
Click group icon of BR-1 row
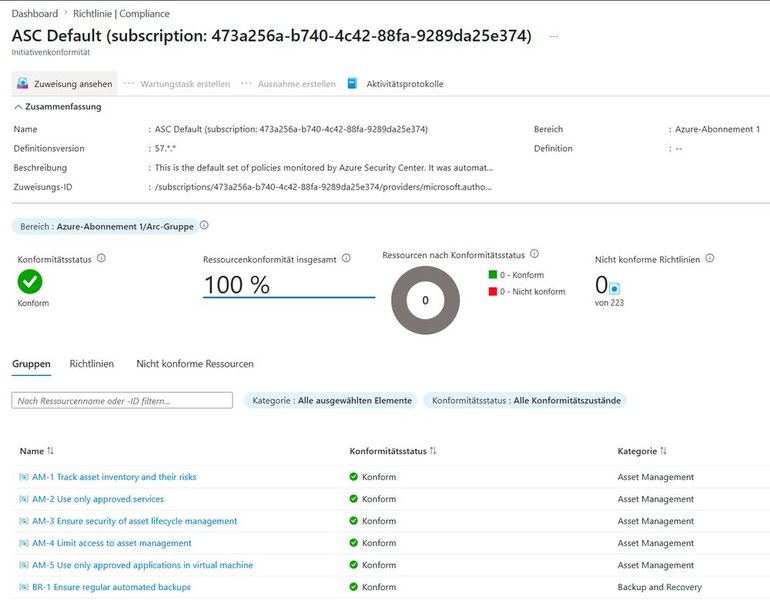pos(24,587)
